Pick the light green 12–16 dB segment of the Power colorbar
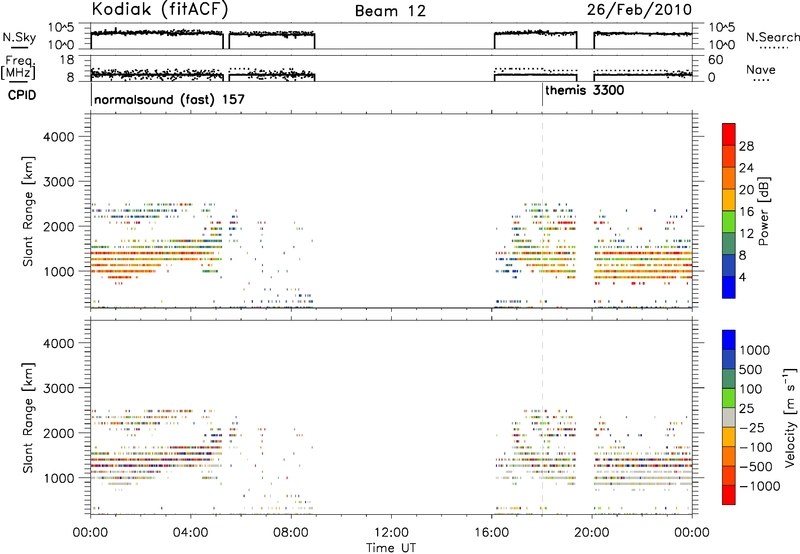Image resolution: width=800 pixels, height=554 pixels. 729,222
